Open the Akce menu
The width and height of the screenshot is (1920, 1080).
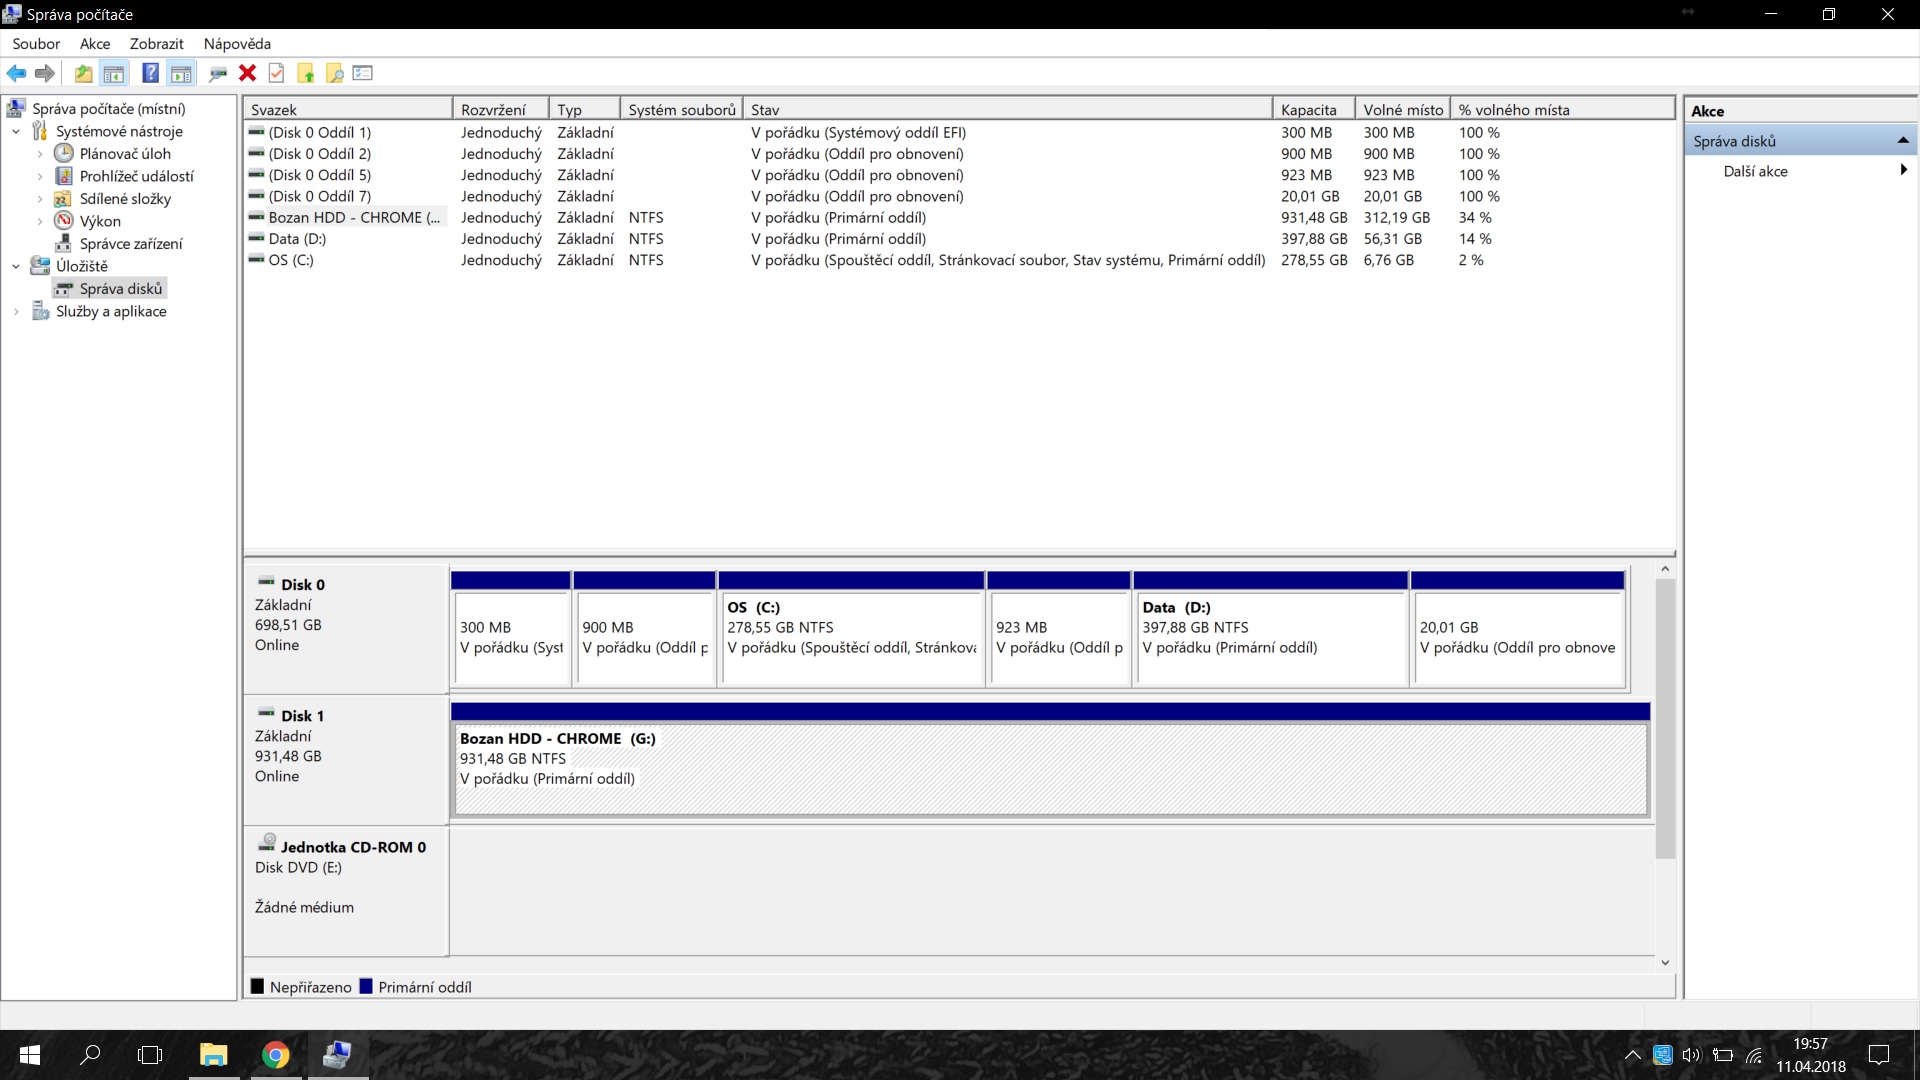click(x=95, y=44)
